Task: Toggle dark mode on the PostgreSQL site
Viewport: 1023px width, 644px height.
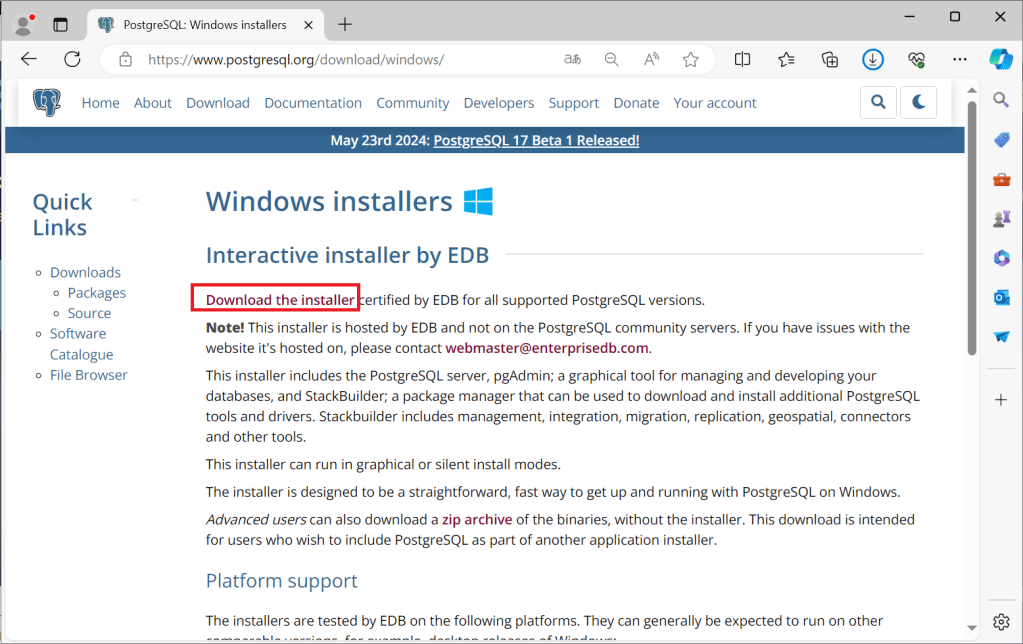Action: (x=918, y=102)
